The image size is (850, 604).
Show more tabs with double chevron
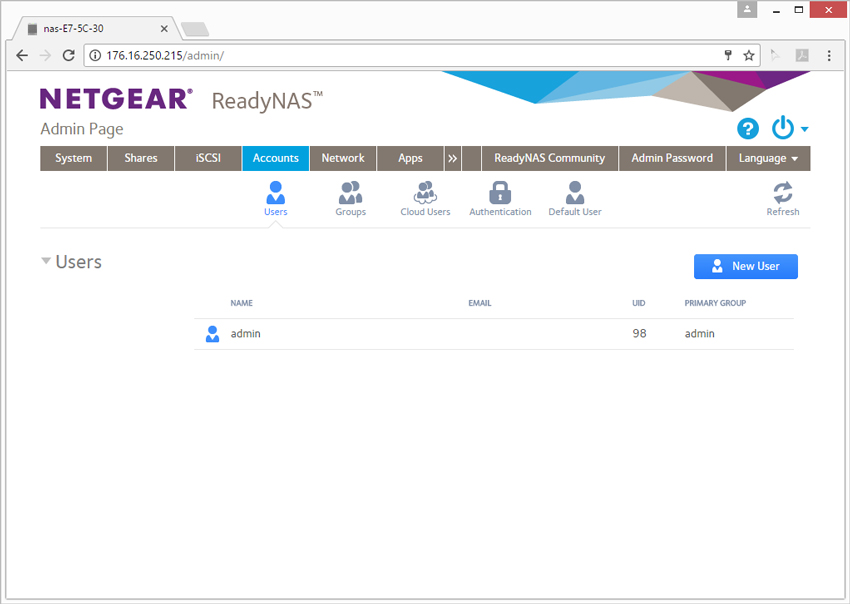point(452,158)
